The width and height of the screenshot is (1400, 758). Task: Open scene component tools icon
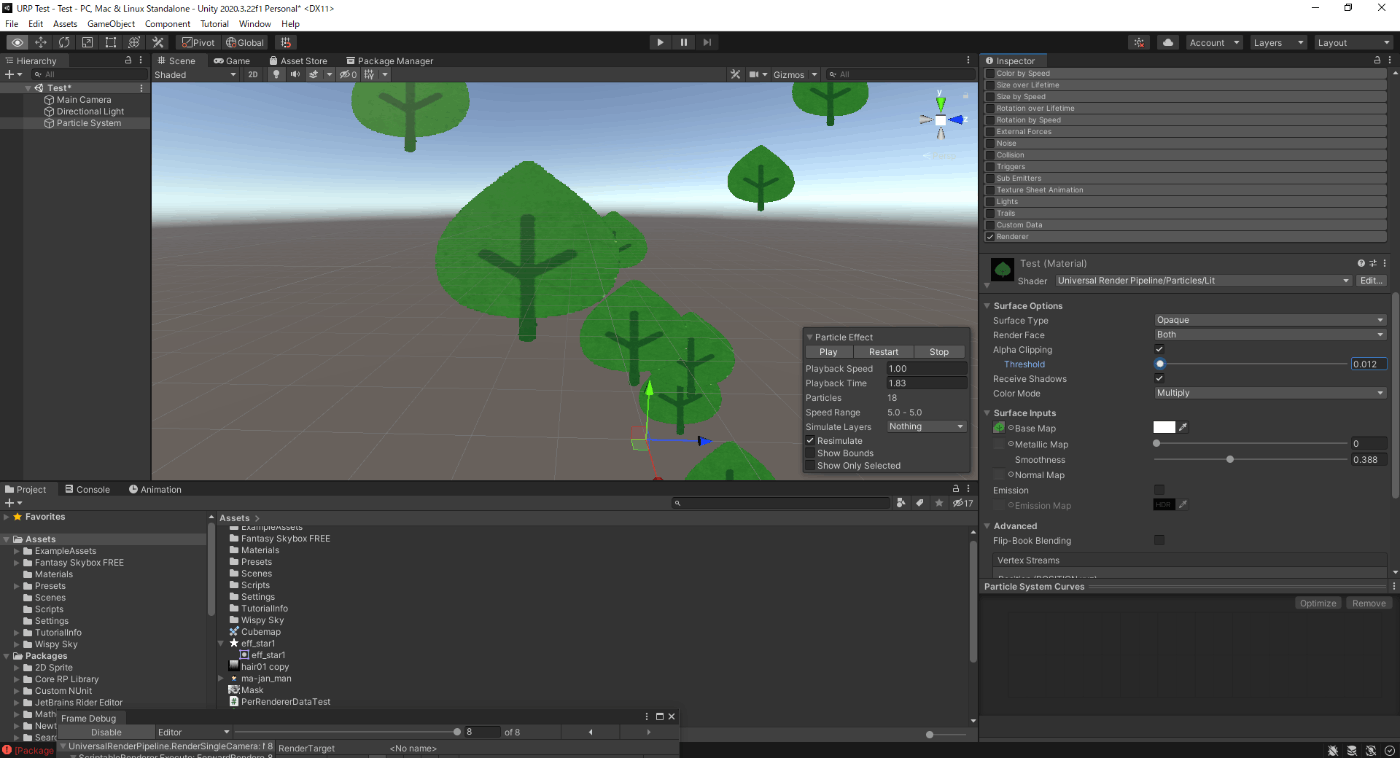pyautogui.click(x=735, y=74)
